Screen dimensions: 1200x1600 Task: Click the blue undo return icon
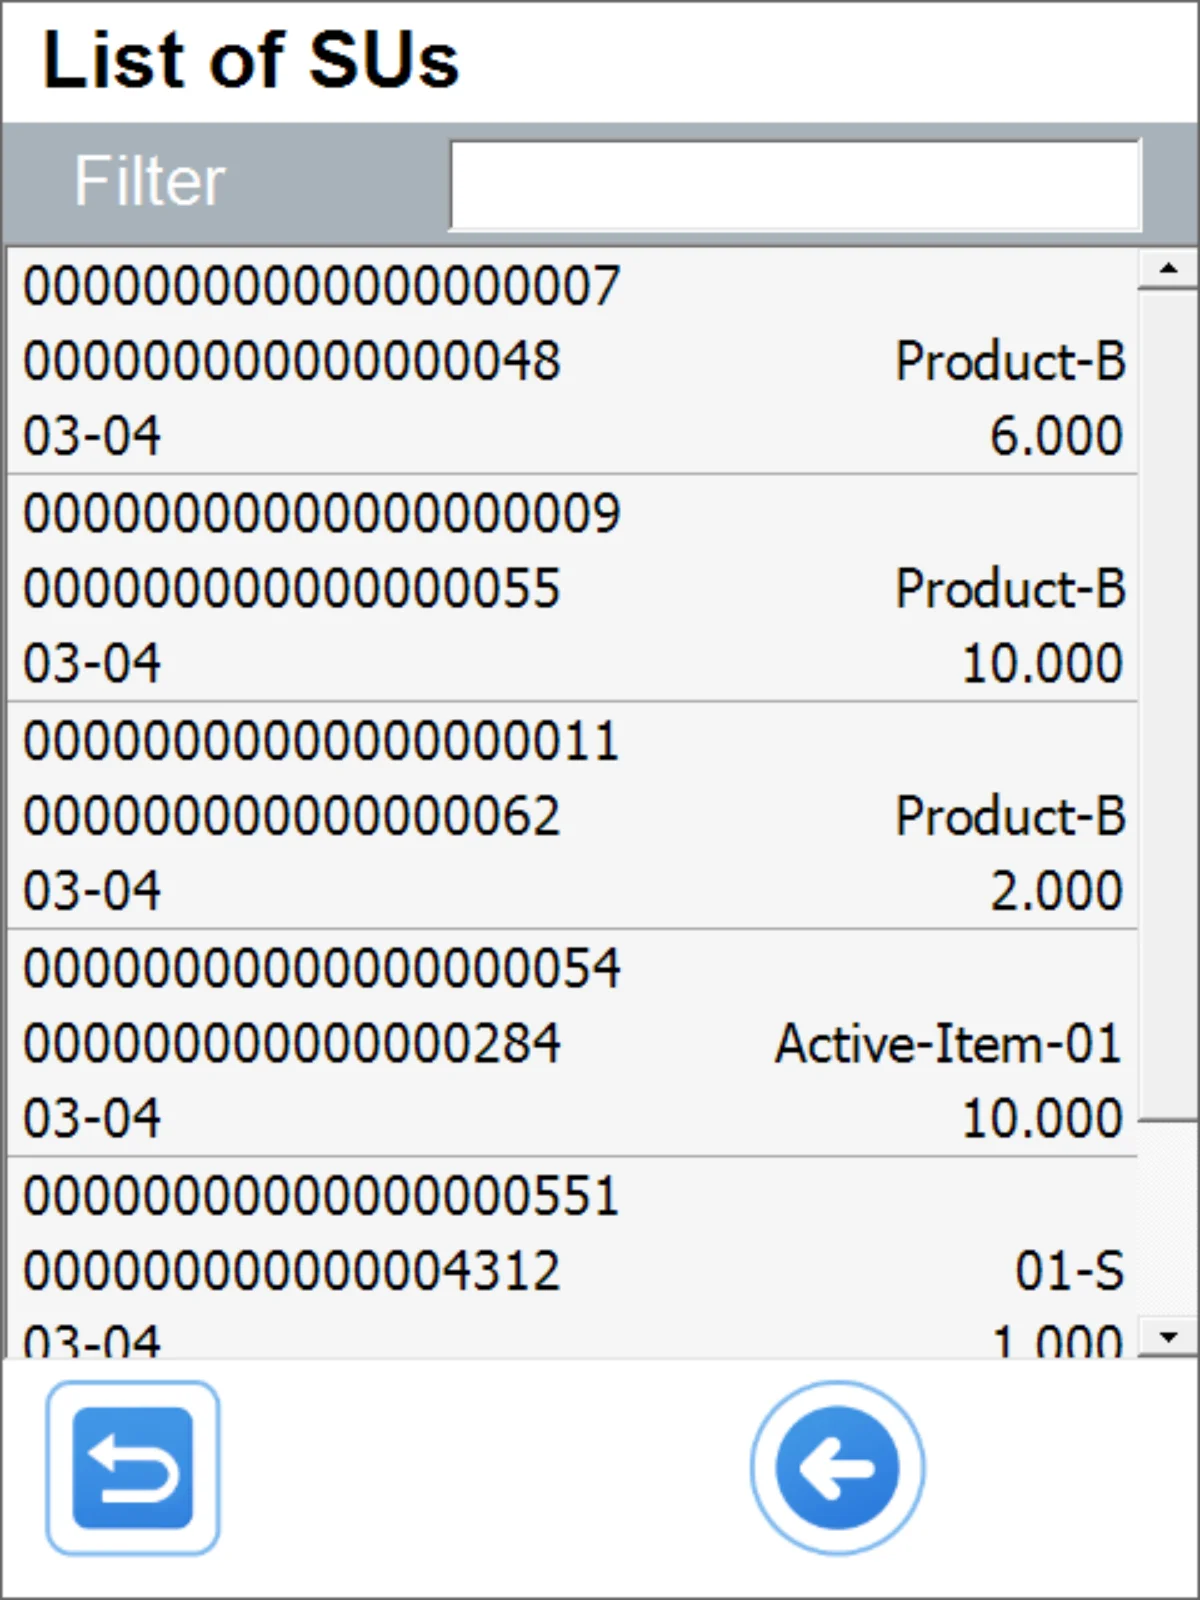click(x=132, y=1467)
